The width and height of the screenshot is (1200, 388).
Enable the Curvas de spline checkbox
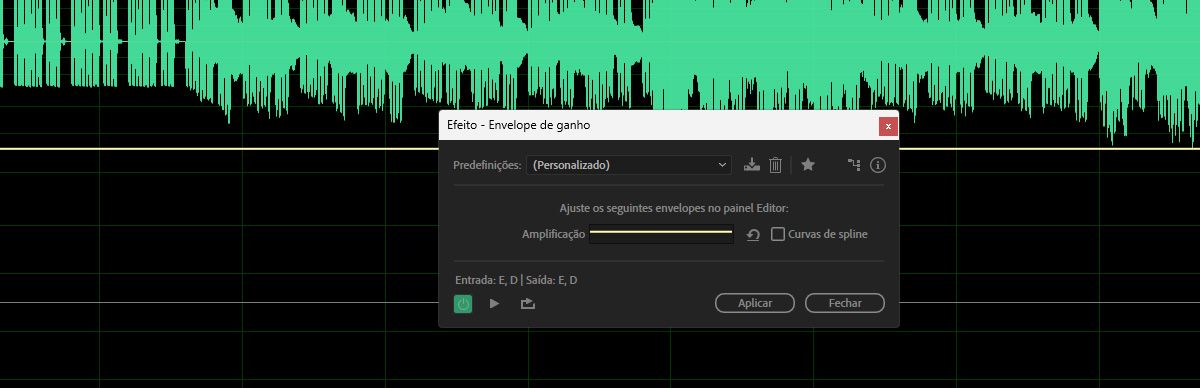pos(778,234)
